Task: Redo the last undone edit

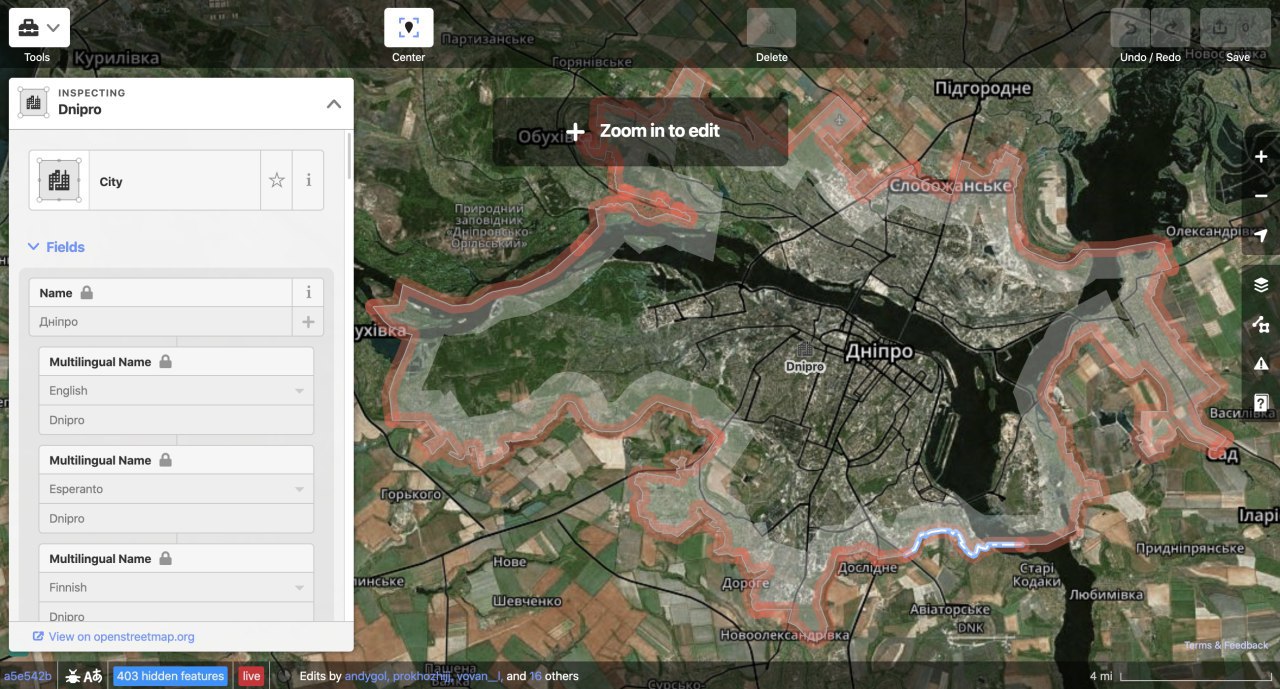Action: pos(1171,27)
